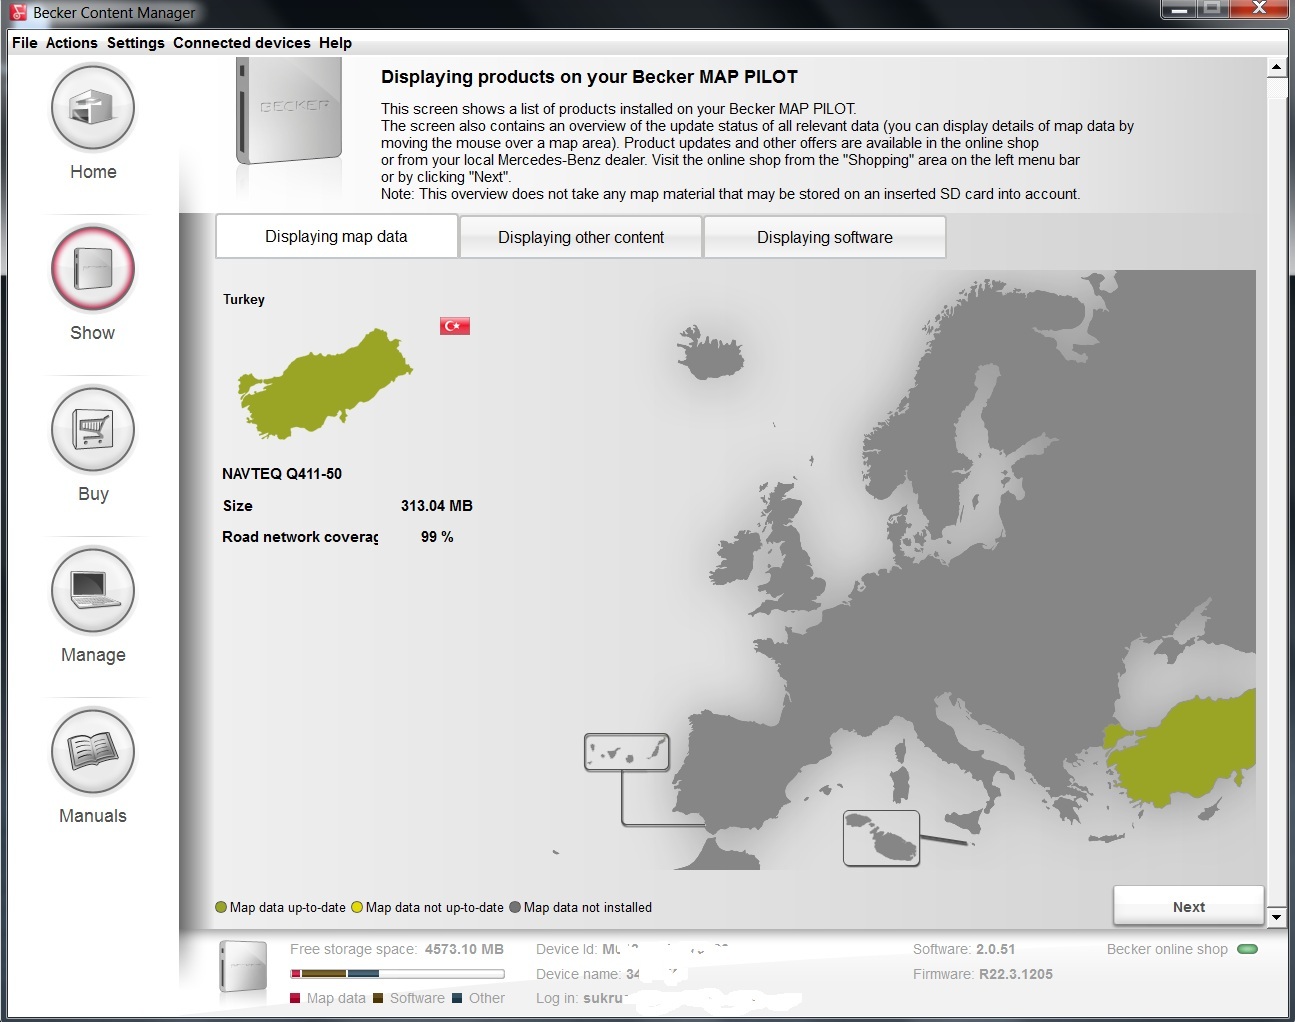The width and height of the screenshot is (1295, 1022).
Task: Click the Becker online shop label
Action: (1167, 949)
